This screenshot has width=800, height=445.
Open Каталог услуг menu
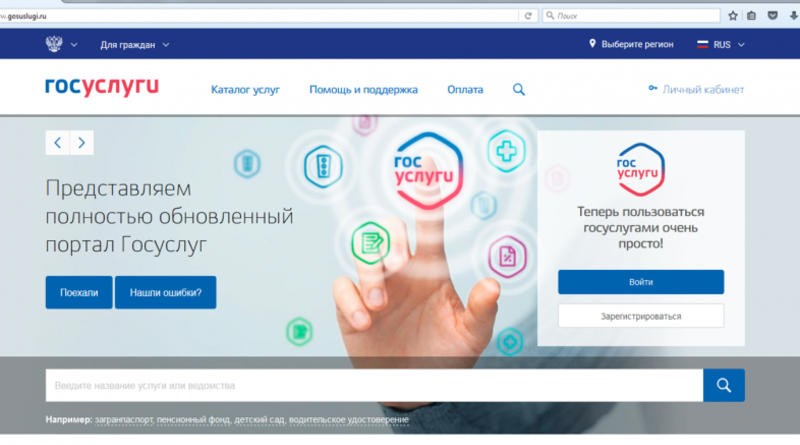(x=245, y=90)
